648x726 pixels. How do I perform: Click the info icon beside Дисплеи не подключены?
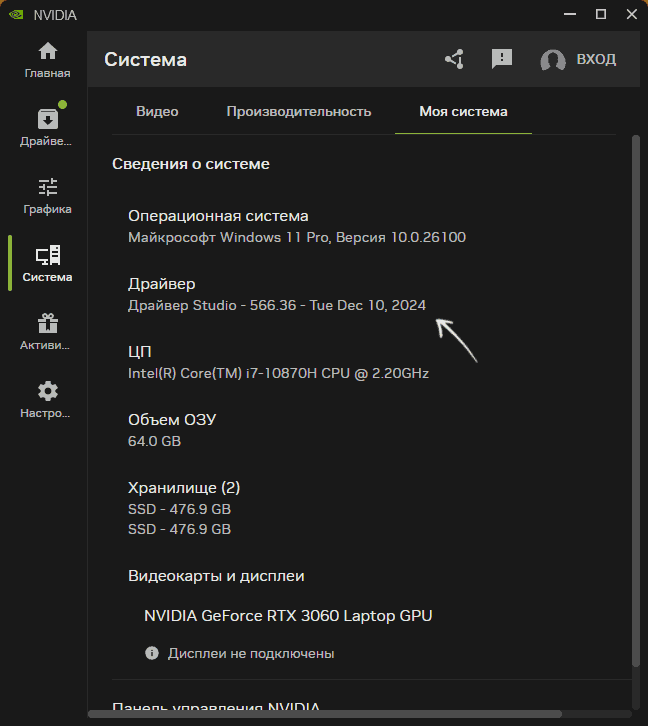(x=152, y=653)
